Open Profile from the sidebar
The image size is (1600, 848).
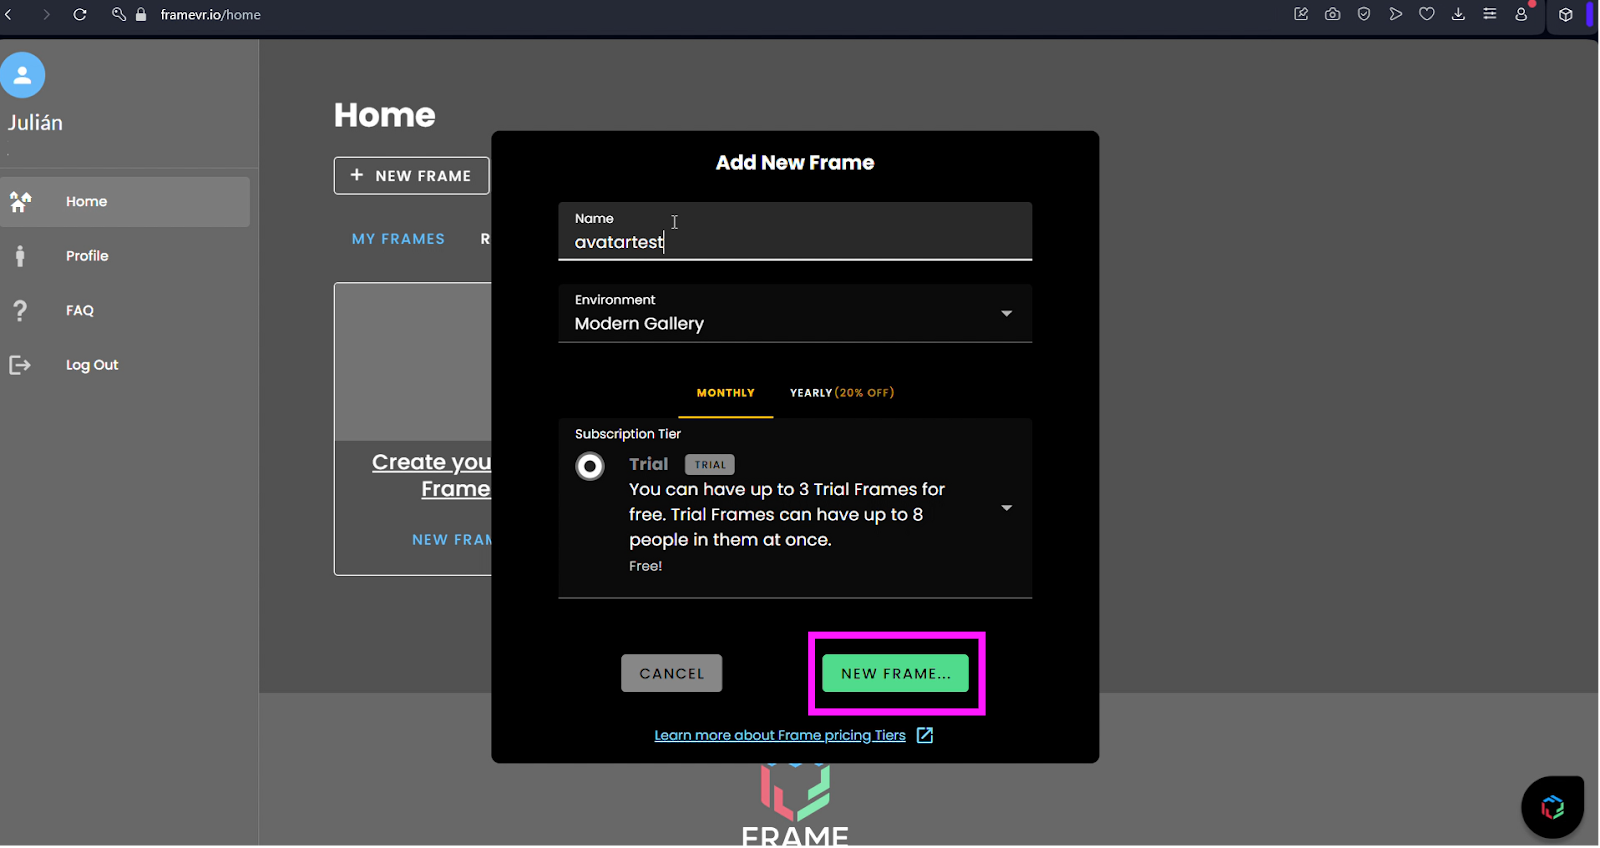pos(87,256)
